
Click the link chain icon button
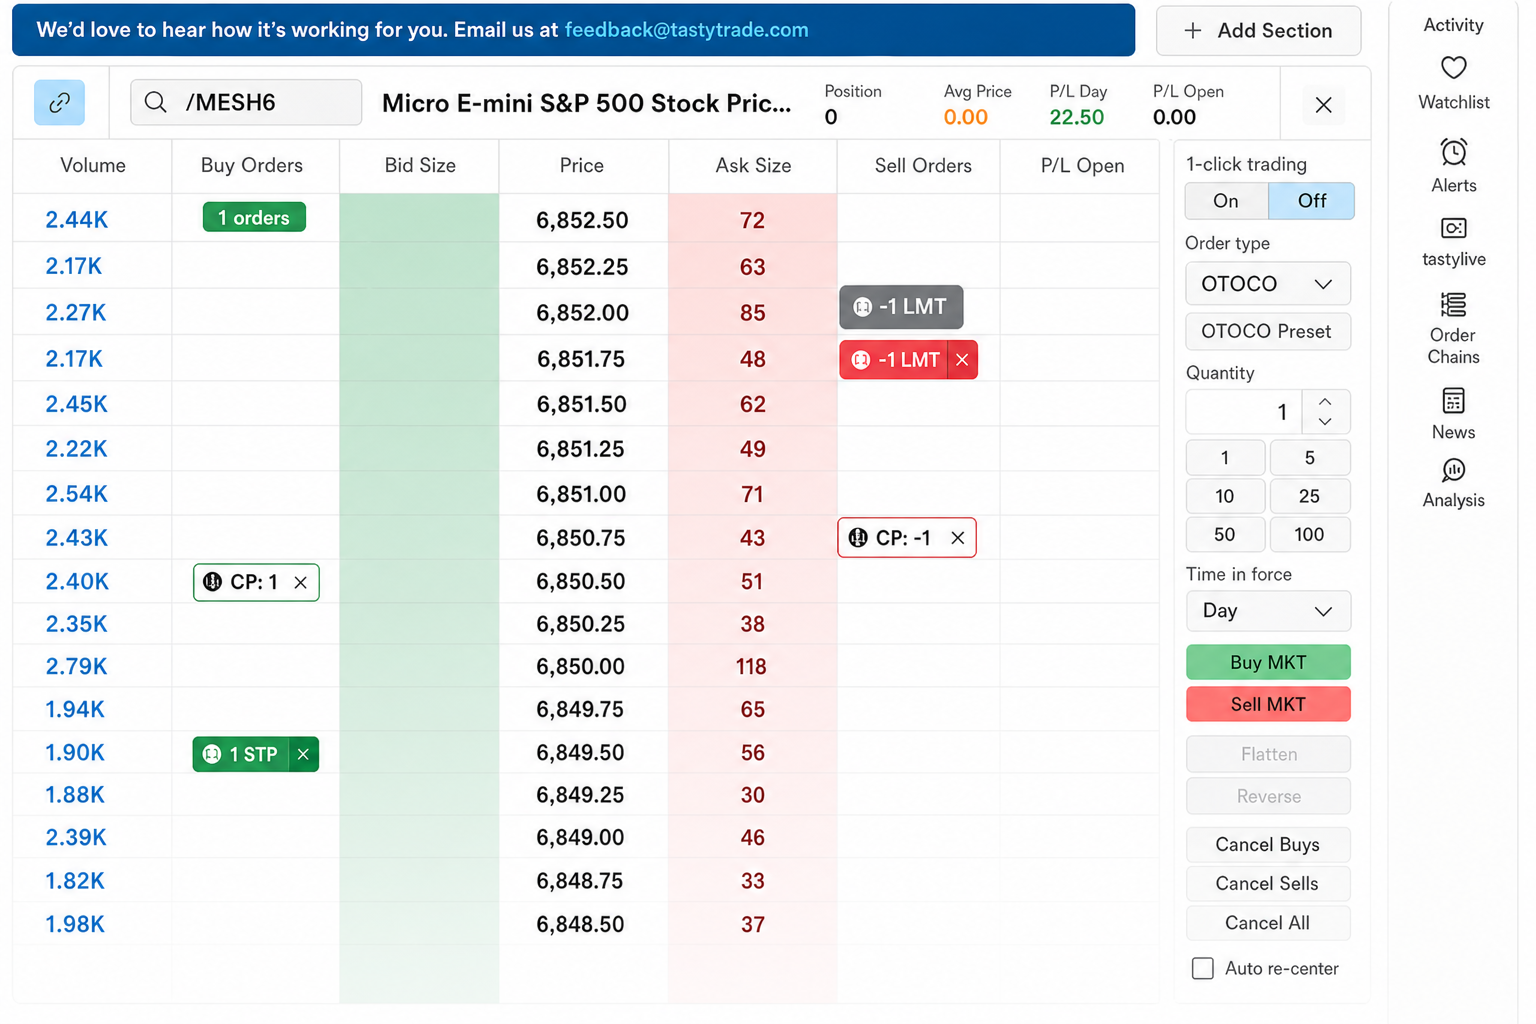click(x=59, y=103)
